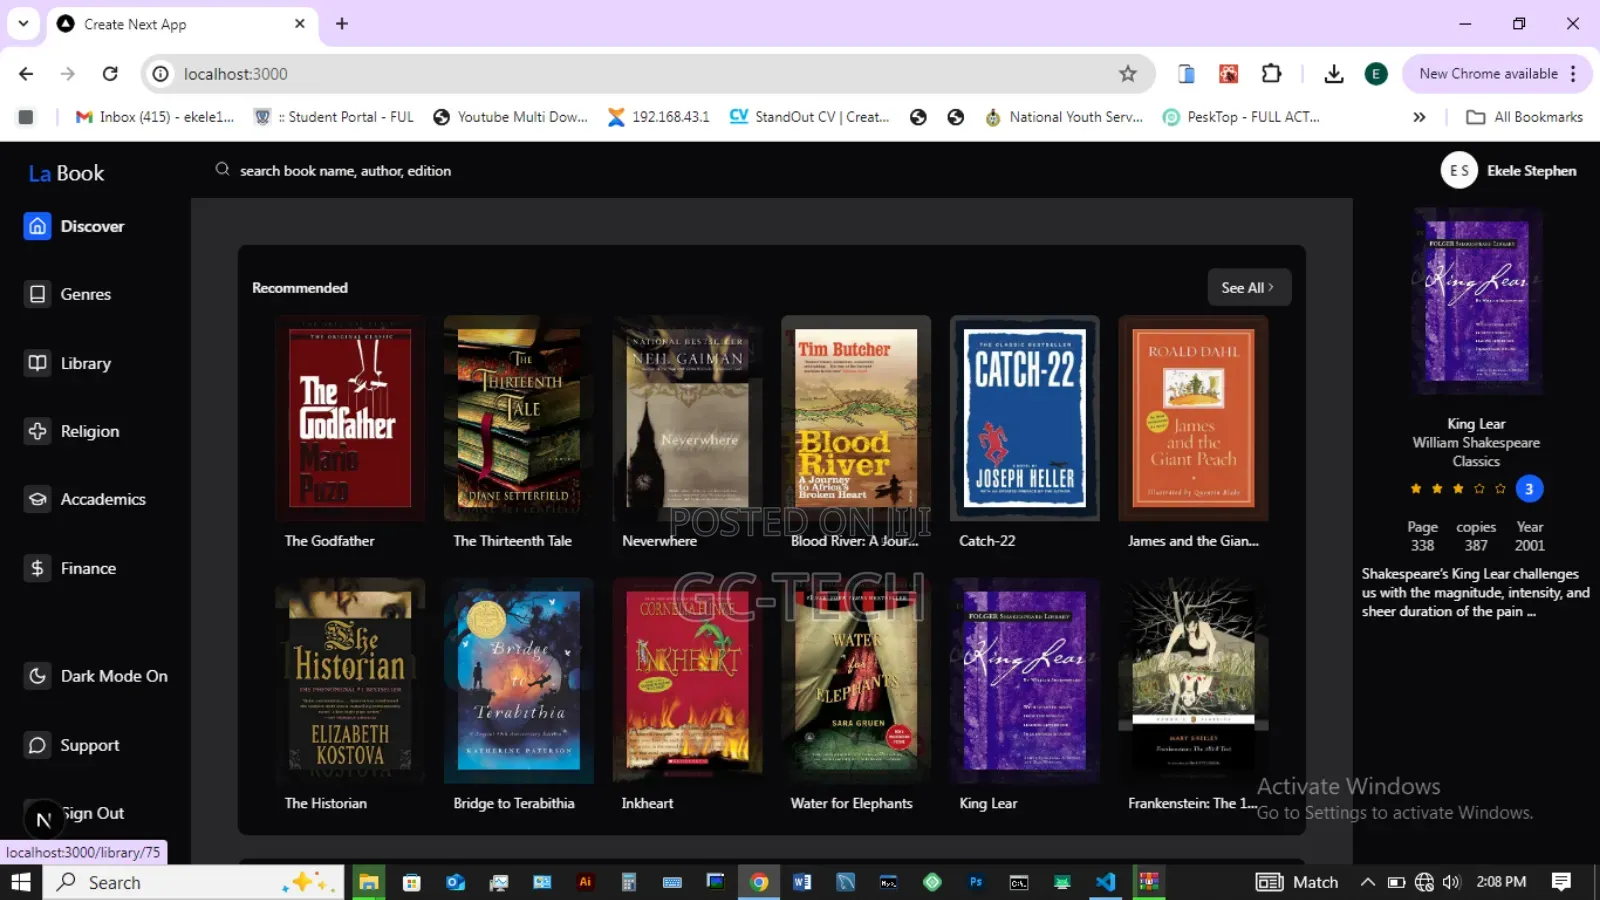Open the Finance dollar icon

pyautogui.click(x=37, y=568)
